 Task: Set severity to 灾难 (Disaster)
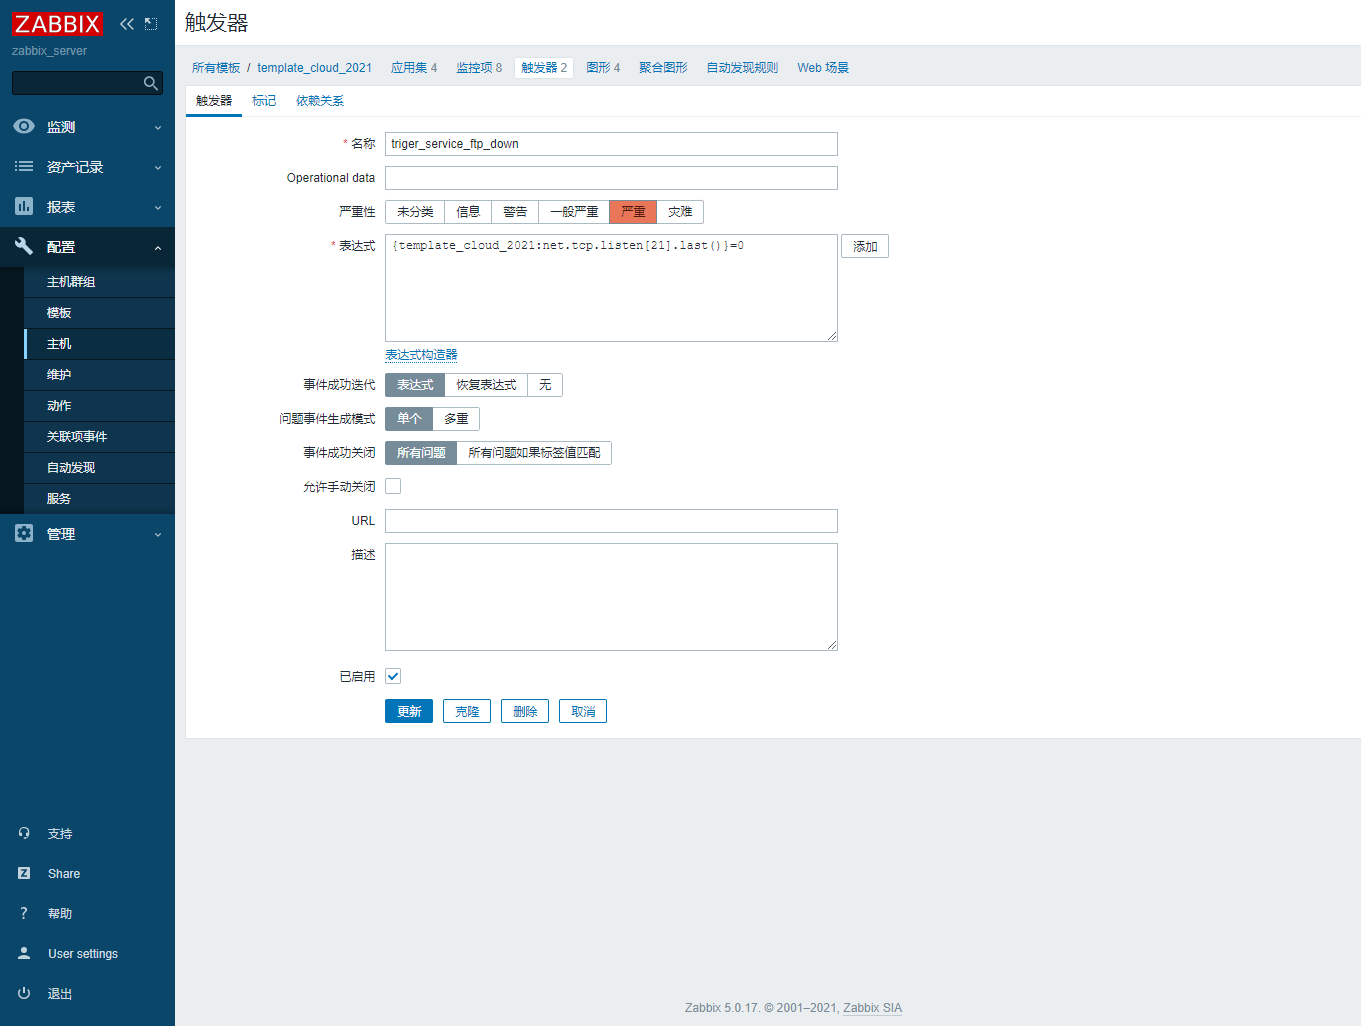pyautogui.click(x=680, y=212)
